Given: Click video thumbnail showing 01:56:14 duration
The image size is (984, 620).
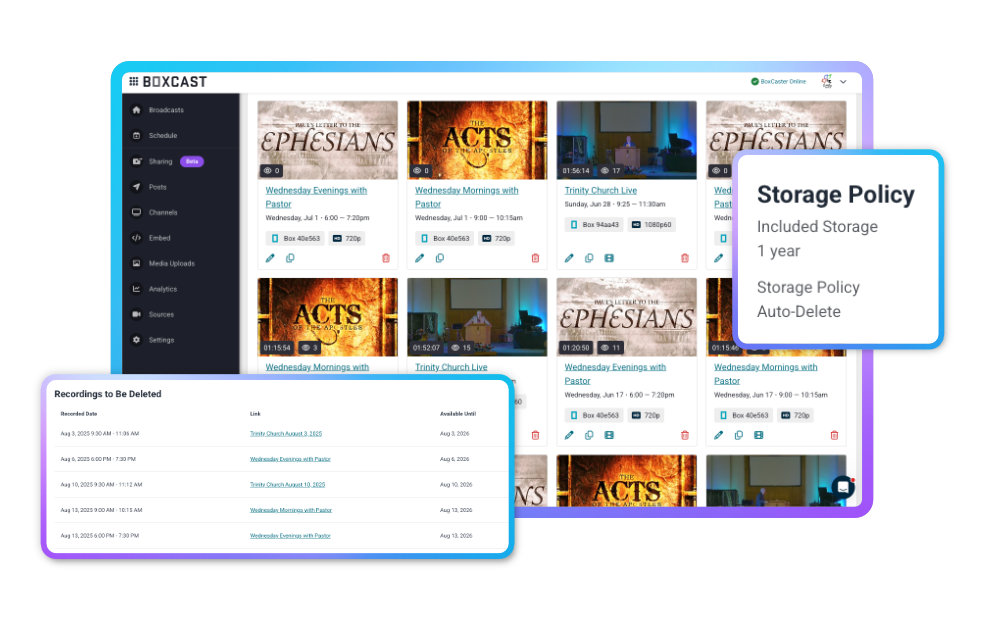Looking at the screenshot, I should [x=626, y=140].
